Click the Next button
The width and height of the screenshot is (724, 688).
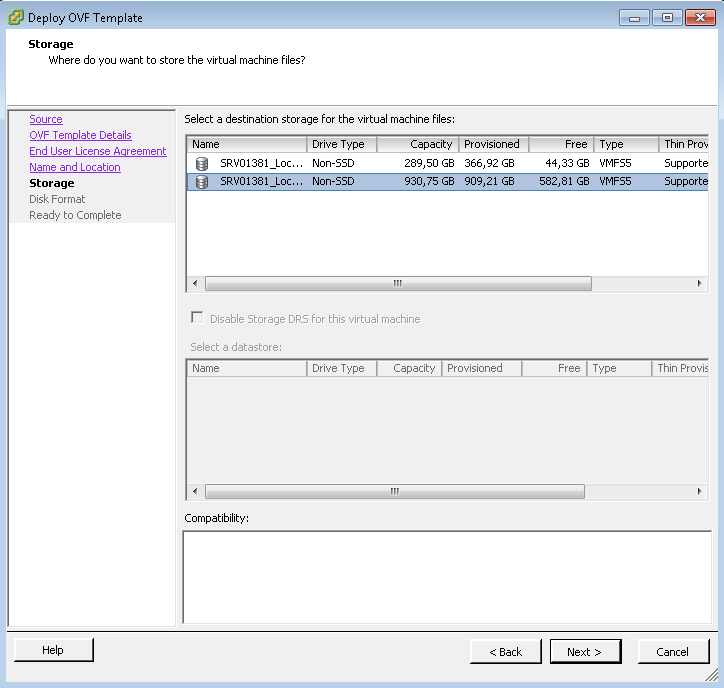[585, 651]
